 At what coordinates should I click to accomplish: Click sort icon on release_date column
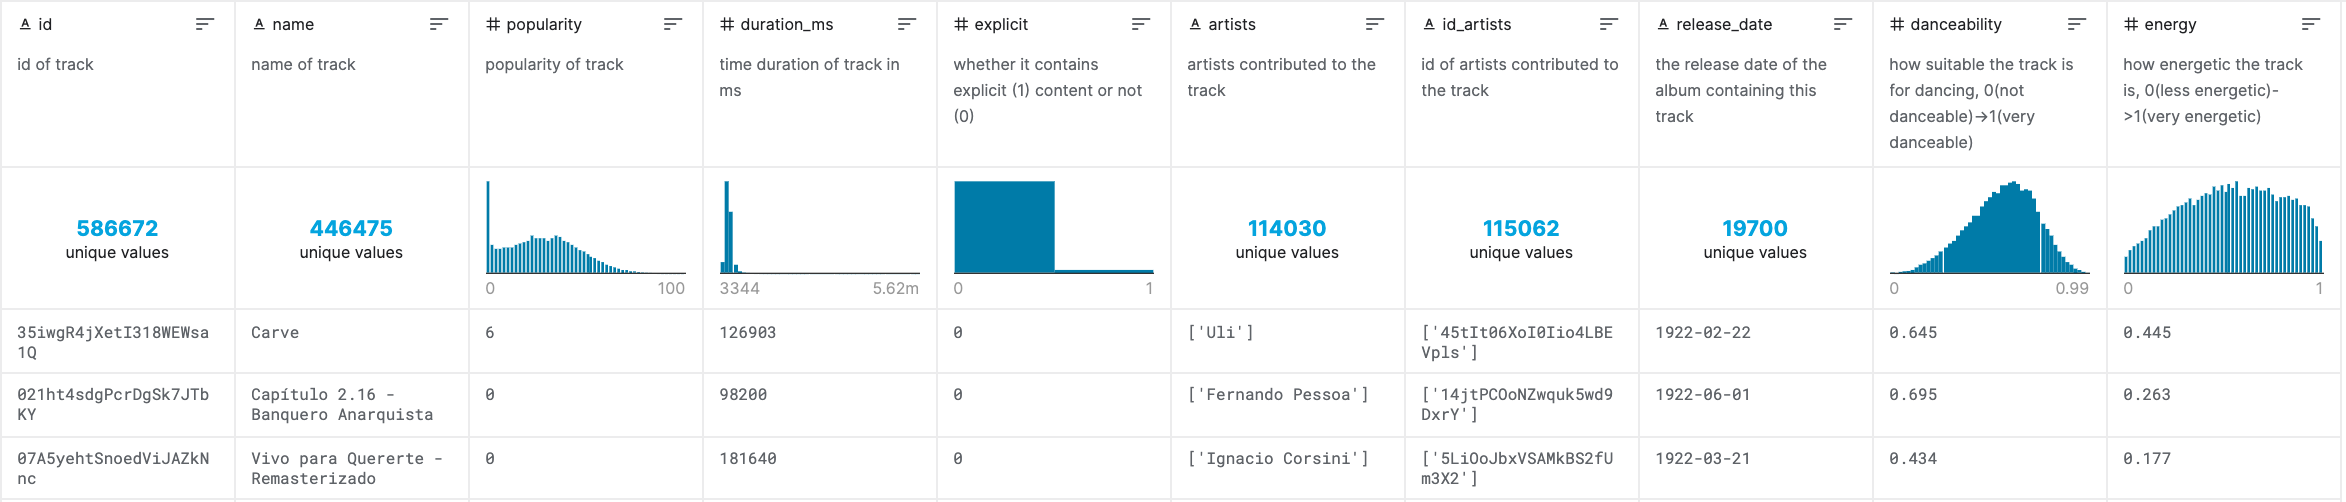1843,24
